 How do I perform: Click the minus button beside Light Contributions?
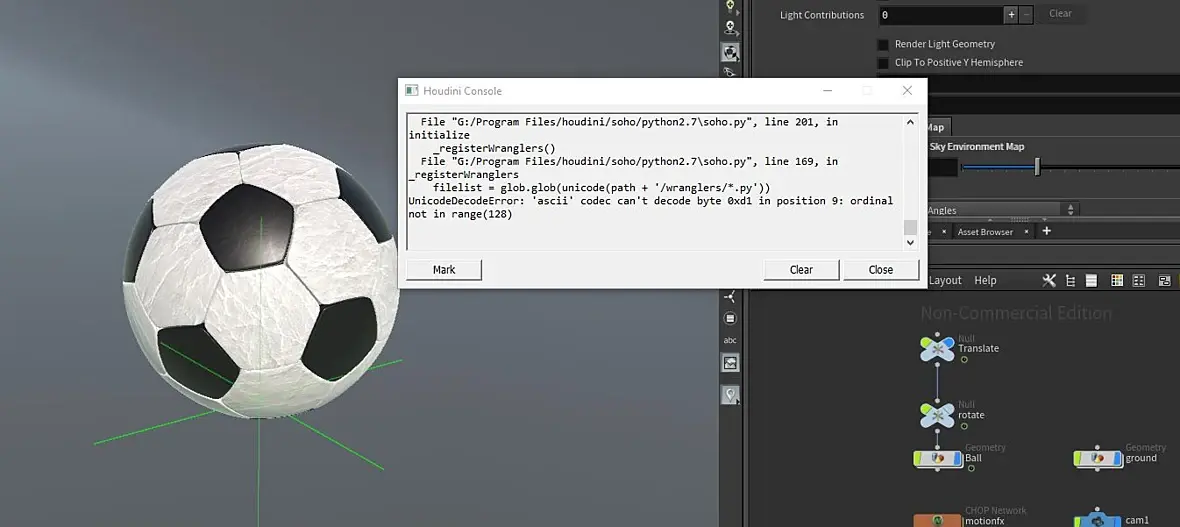coord(1026,14)
